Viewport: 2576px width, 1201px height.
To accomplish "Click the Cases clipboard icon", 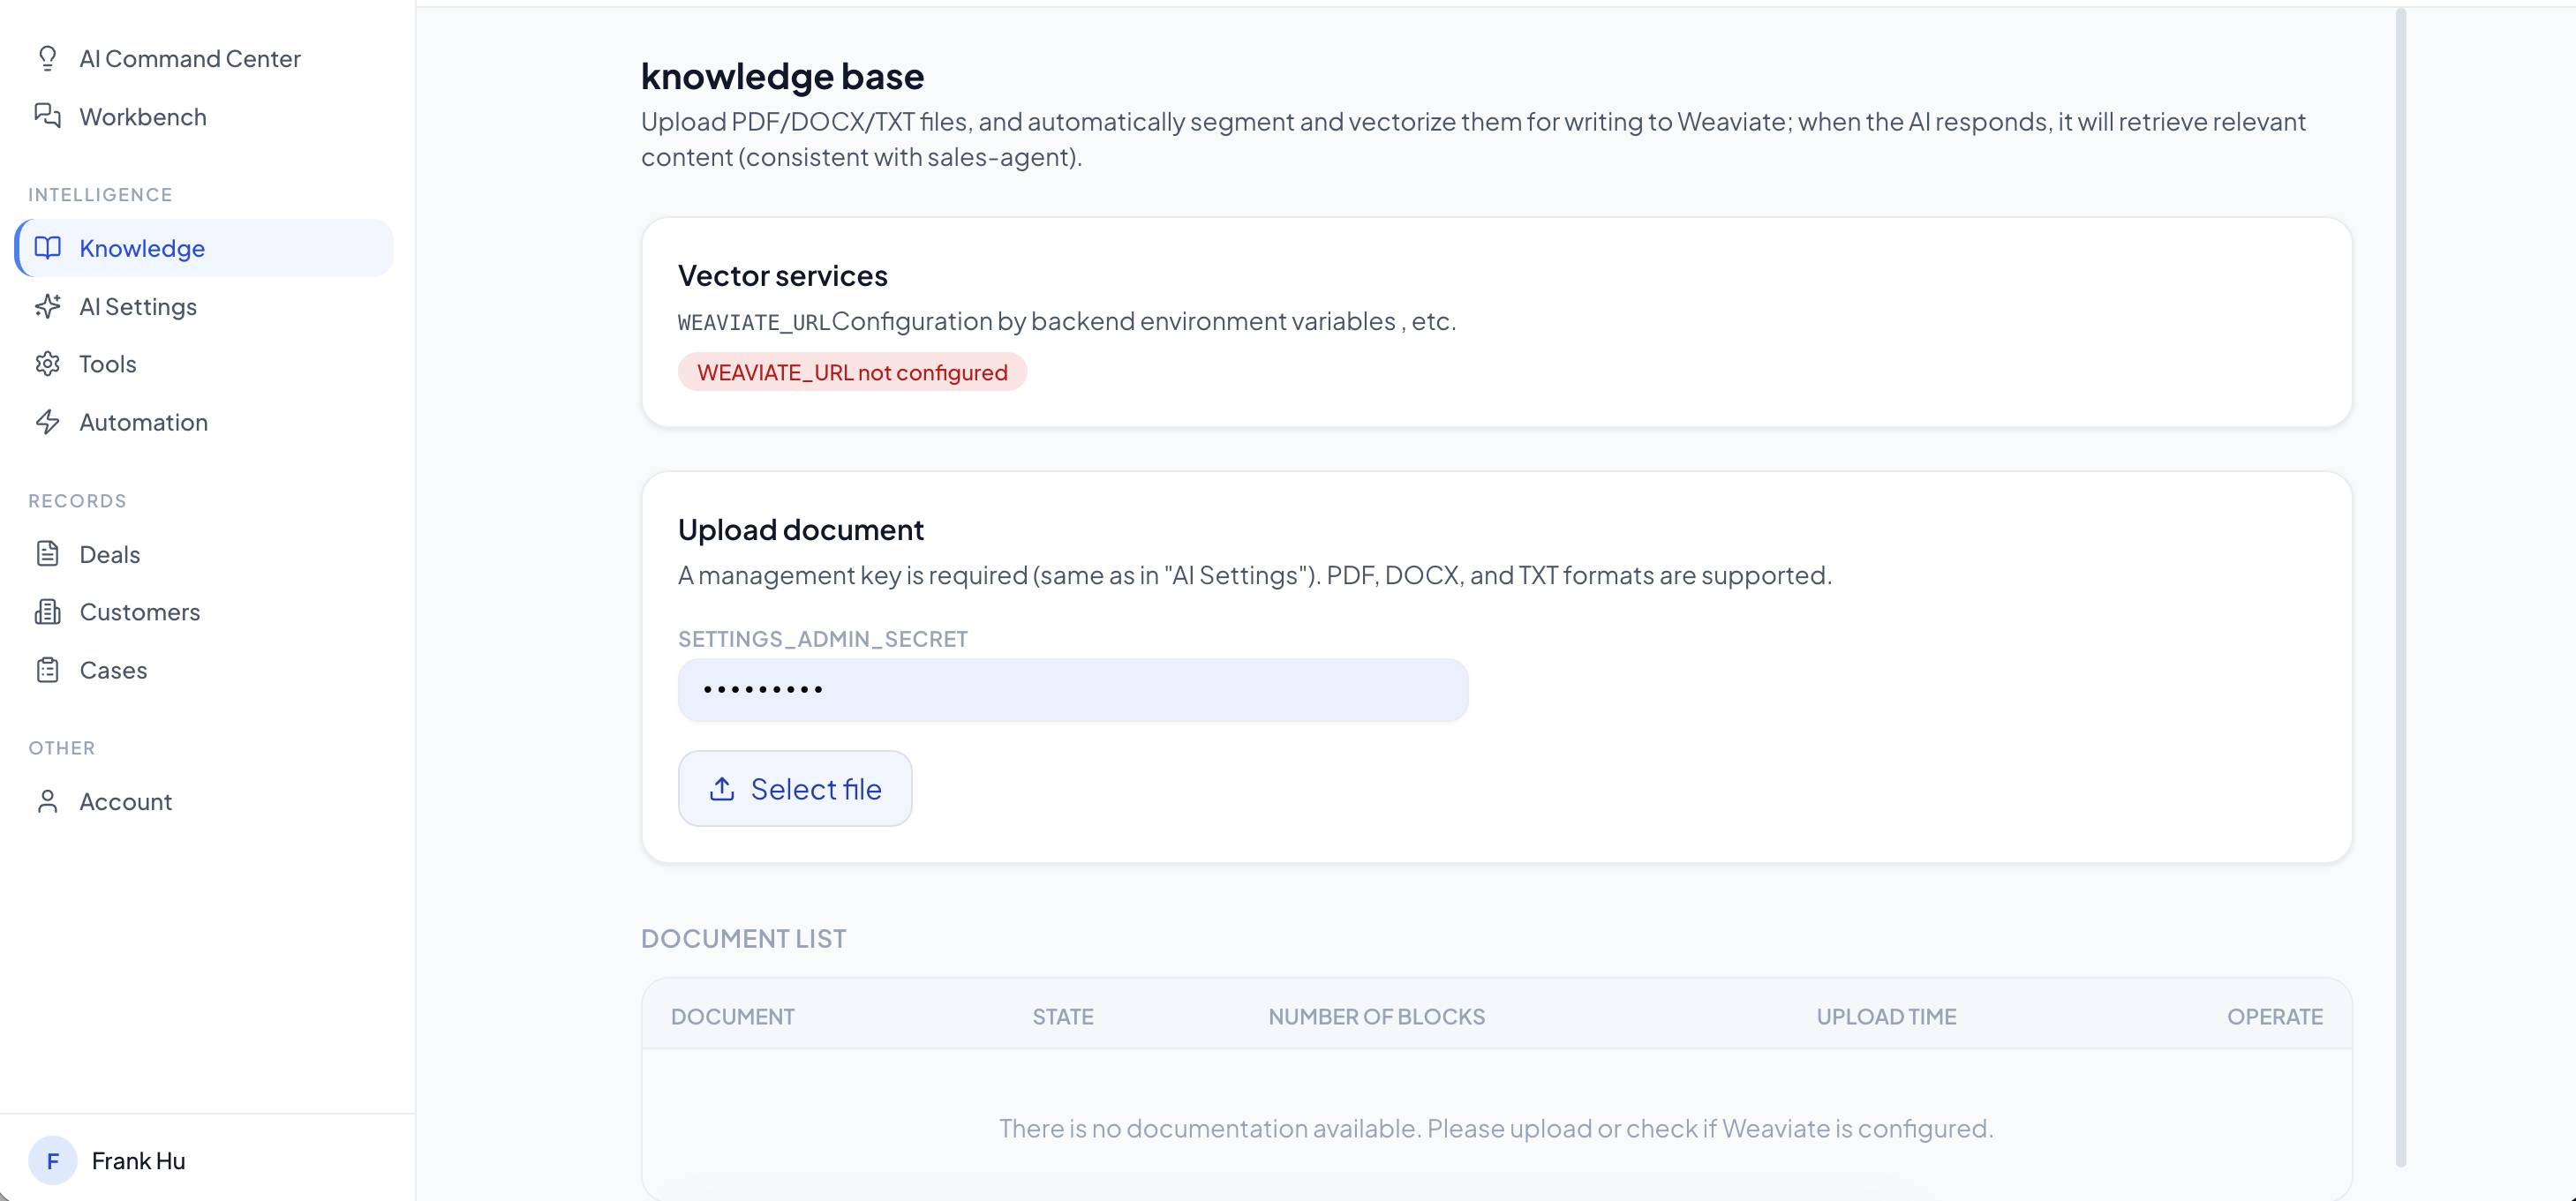I will tap(47, 670).
